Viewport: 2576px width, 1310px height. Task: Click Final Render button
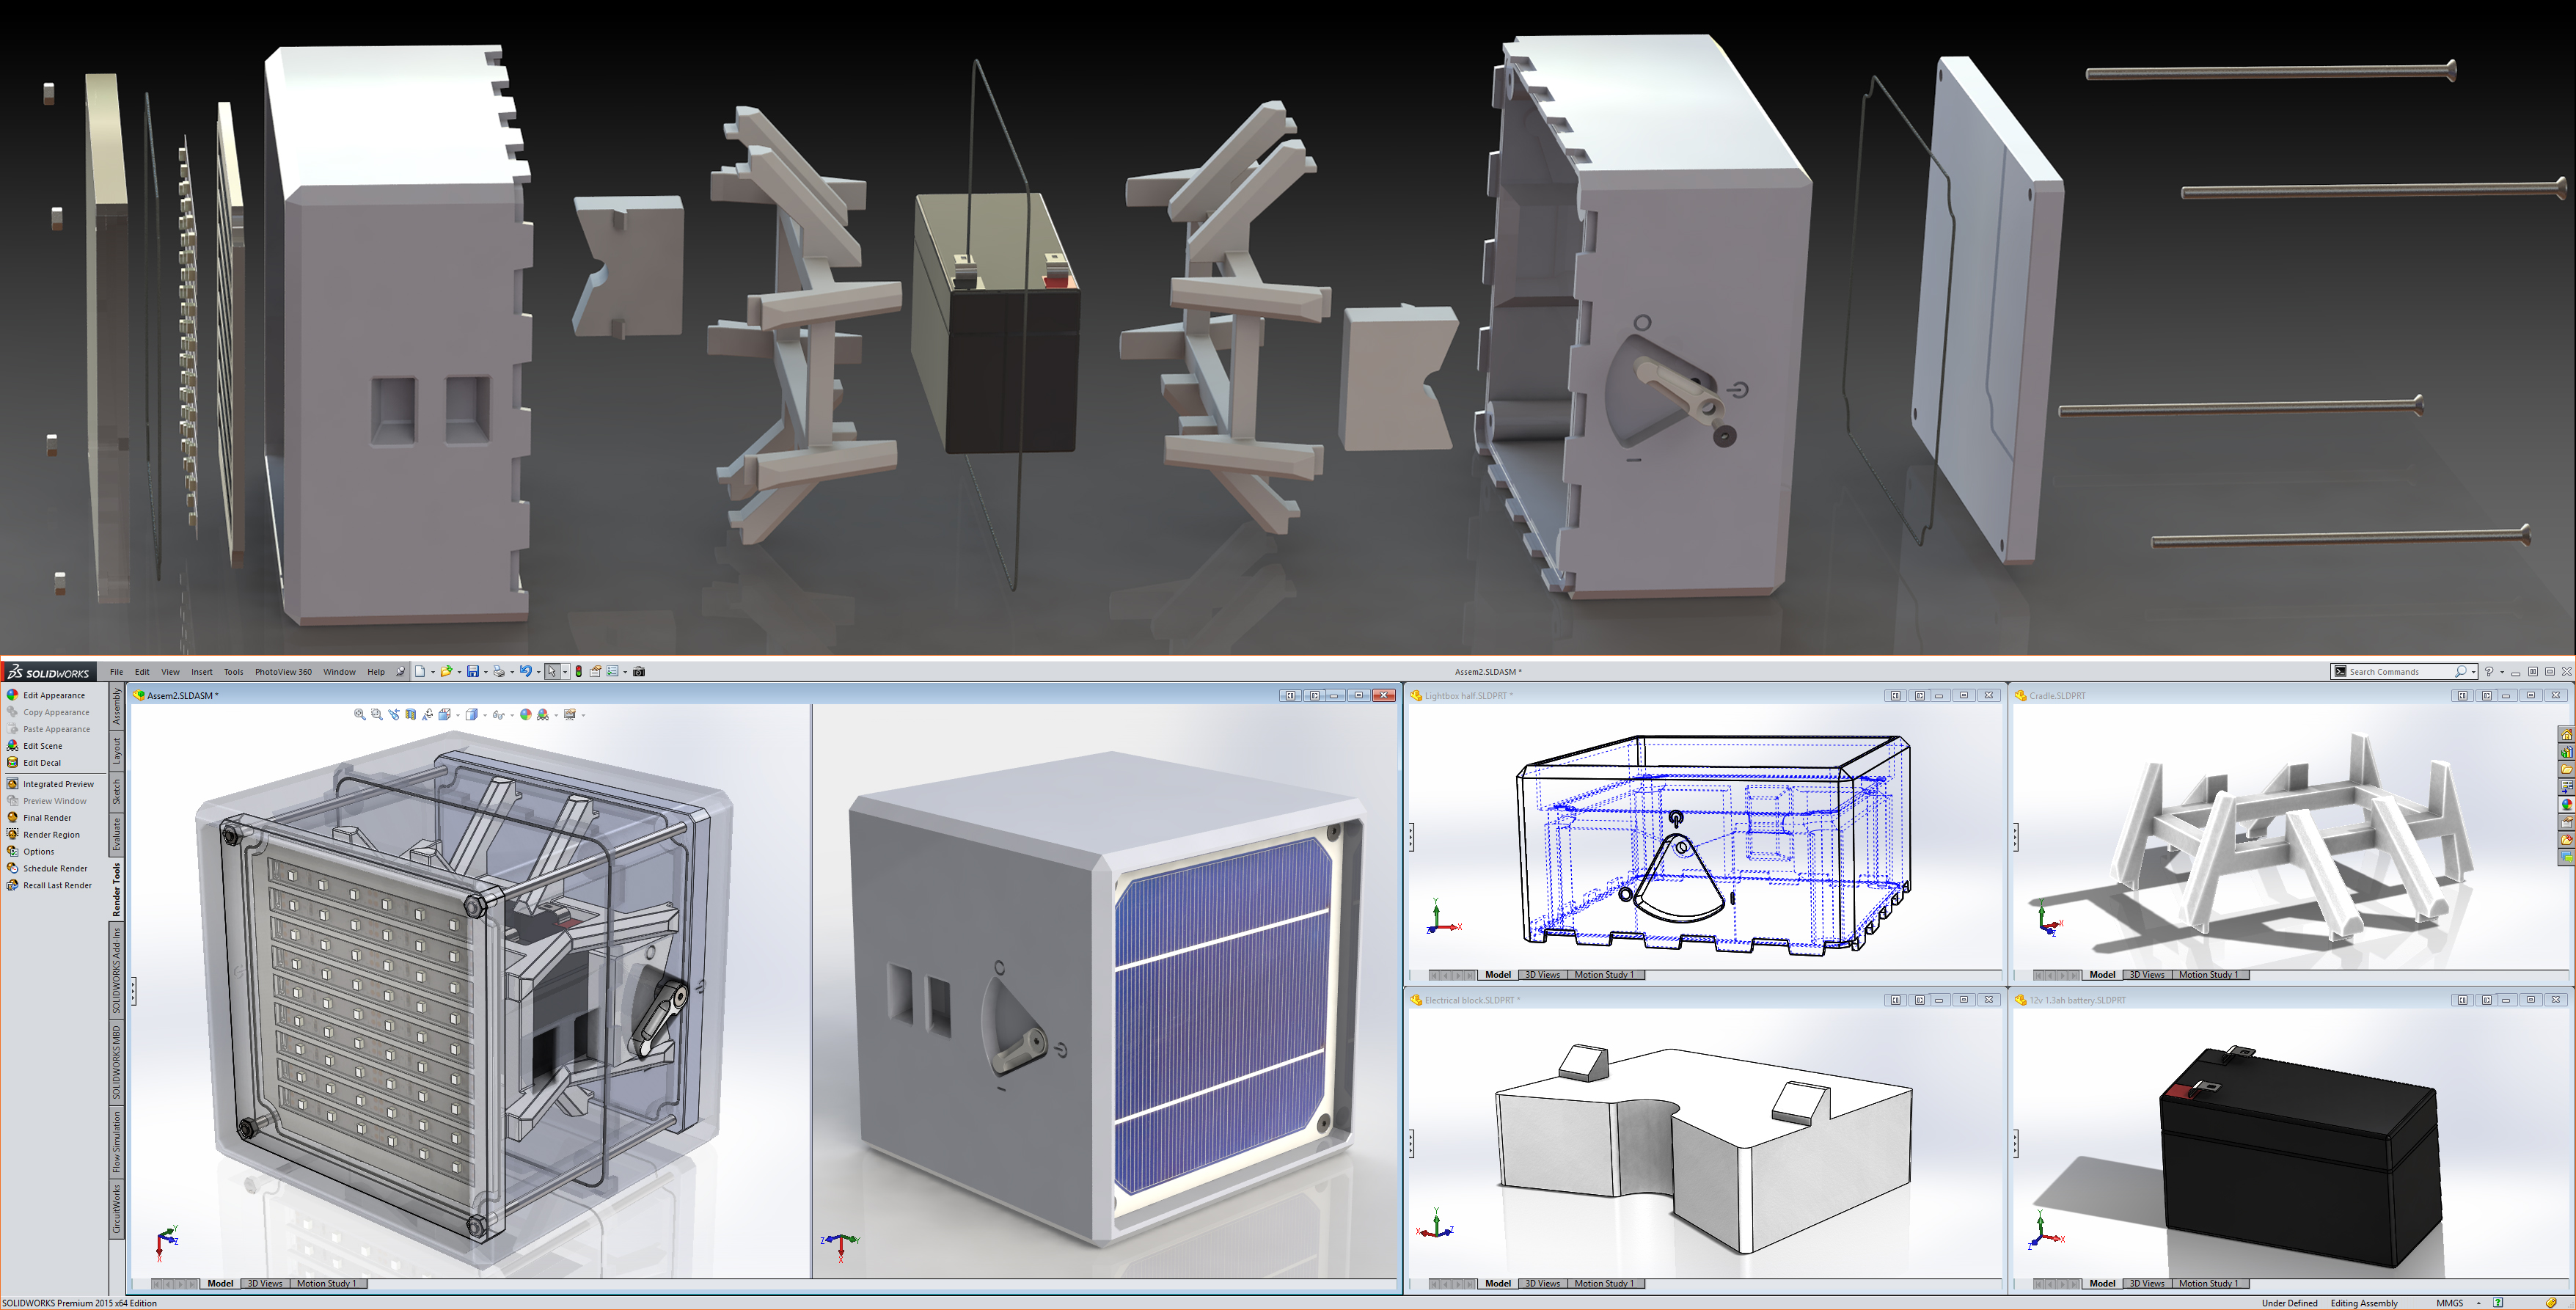[x=46, y=818]
